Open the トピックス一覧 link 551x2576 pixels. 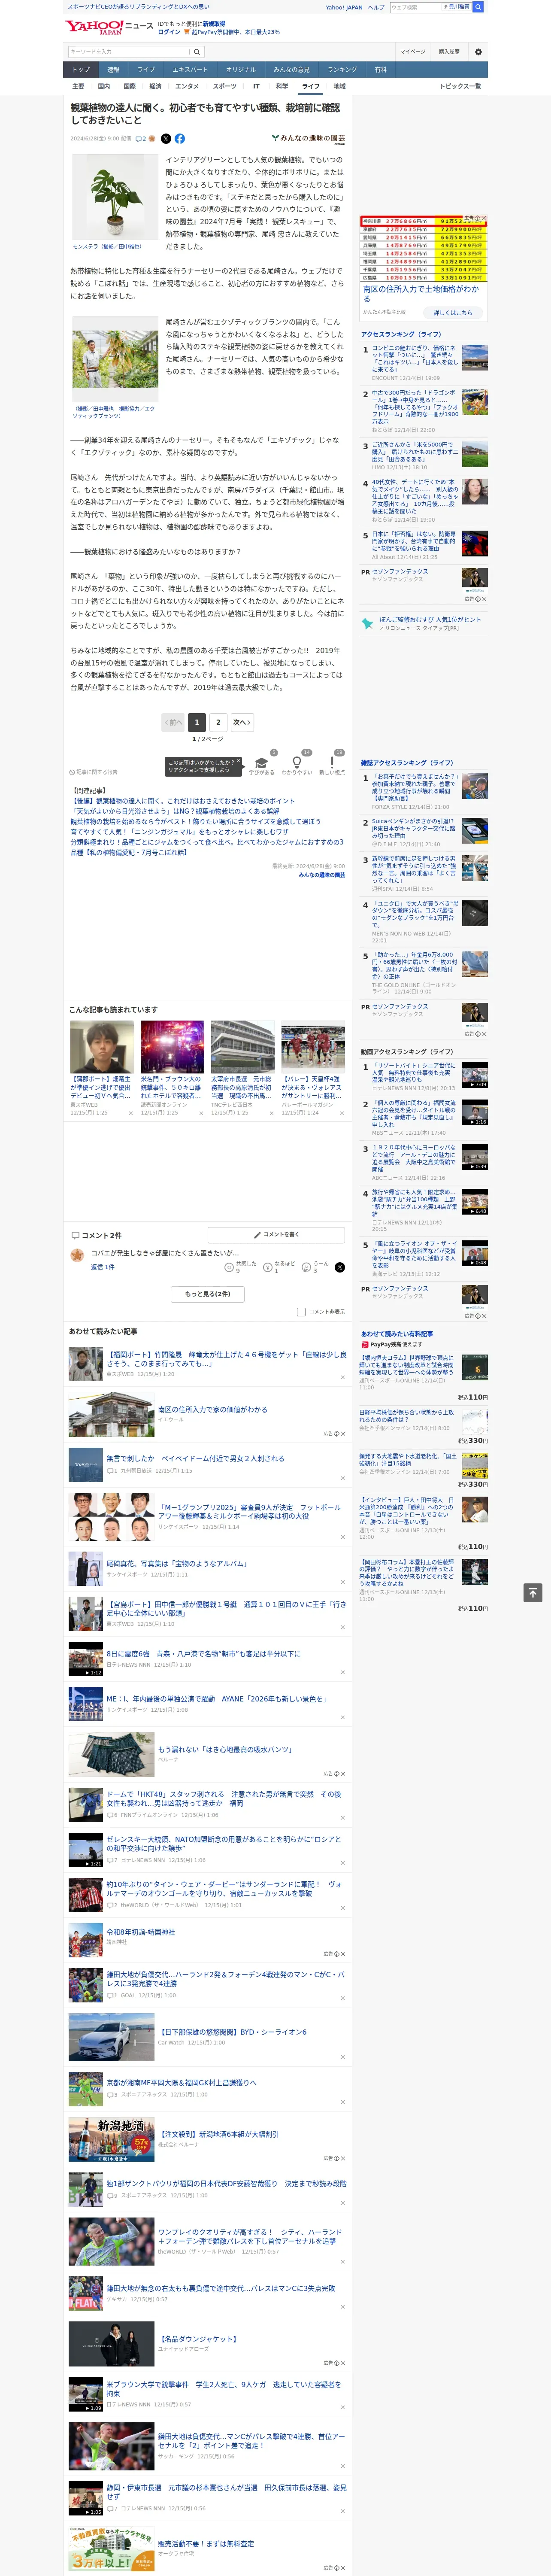pos(460,86)
